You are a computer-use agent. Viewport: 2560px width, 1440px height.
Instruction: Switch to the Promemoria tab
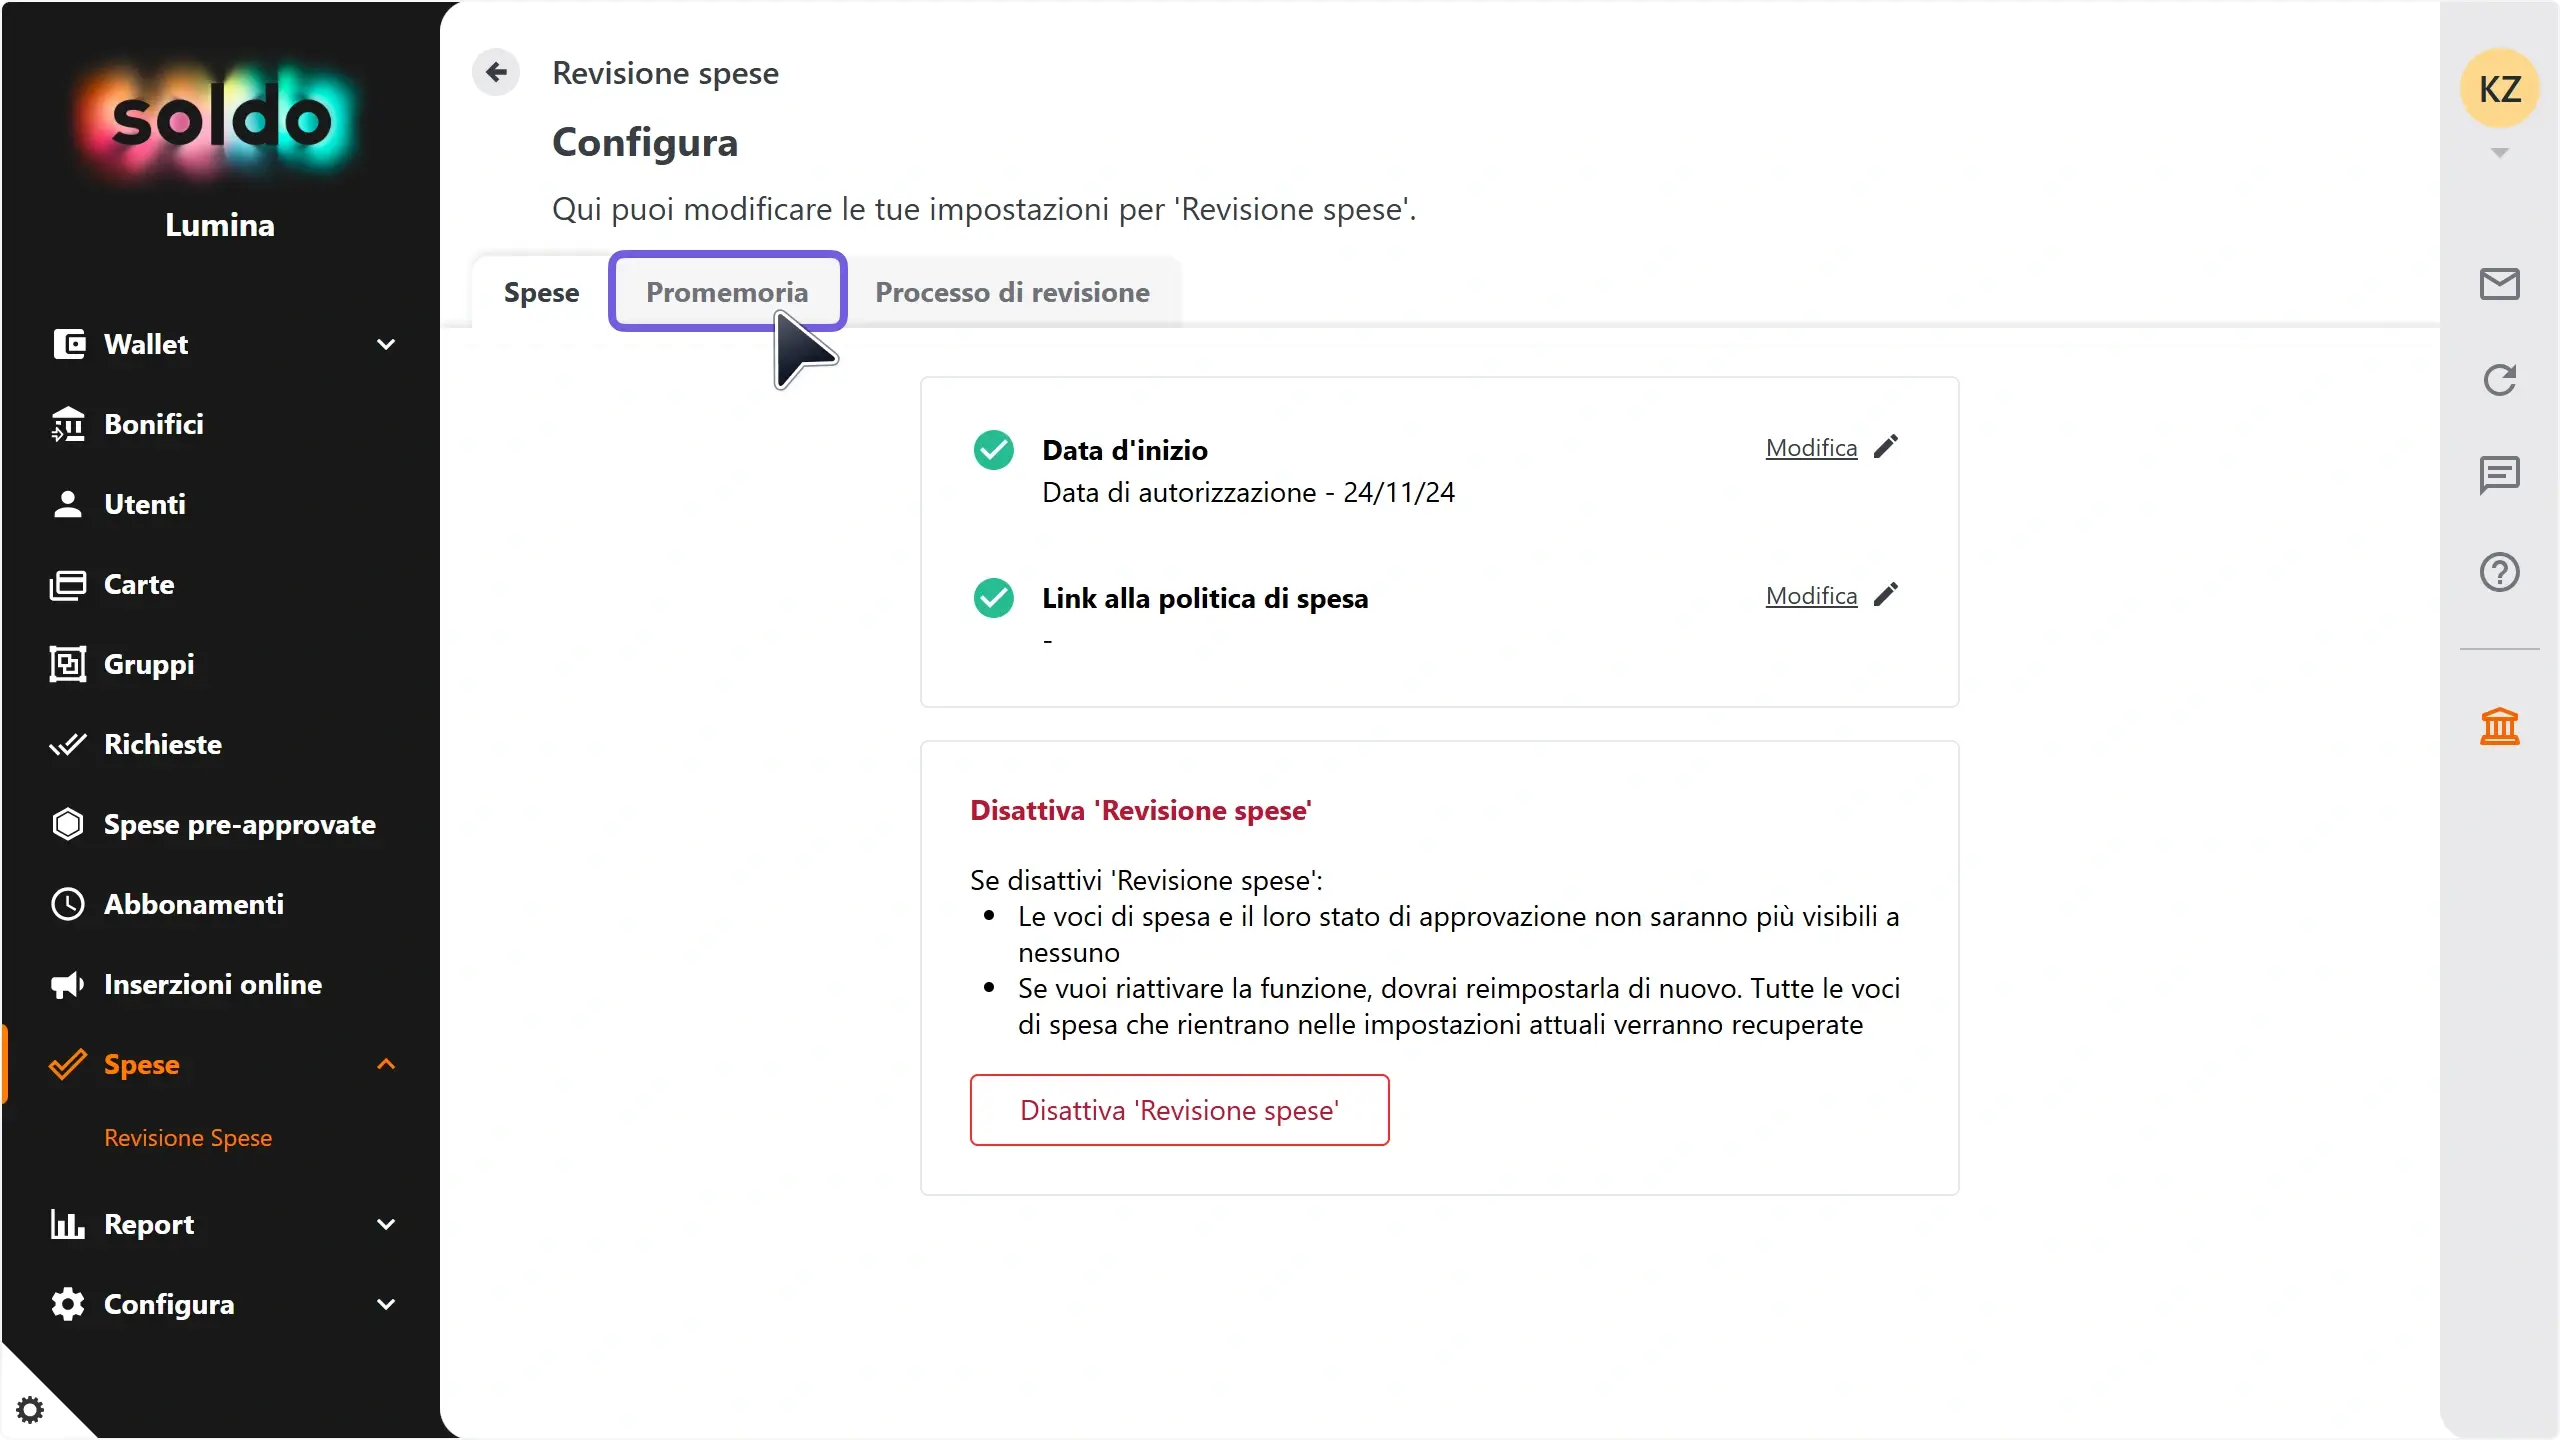[x=727, y=292]
